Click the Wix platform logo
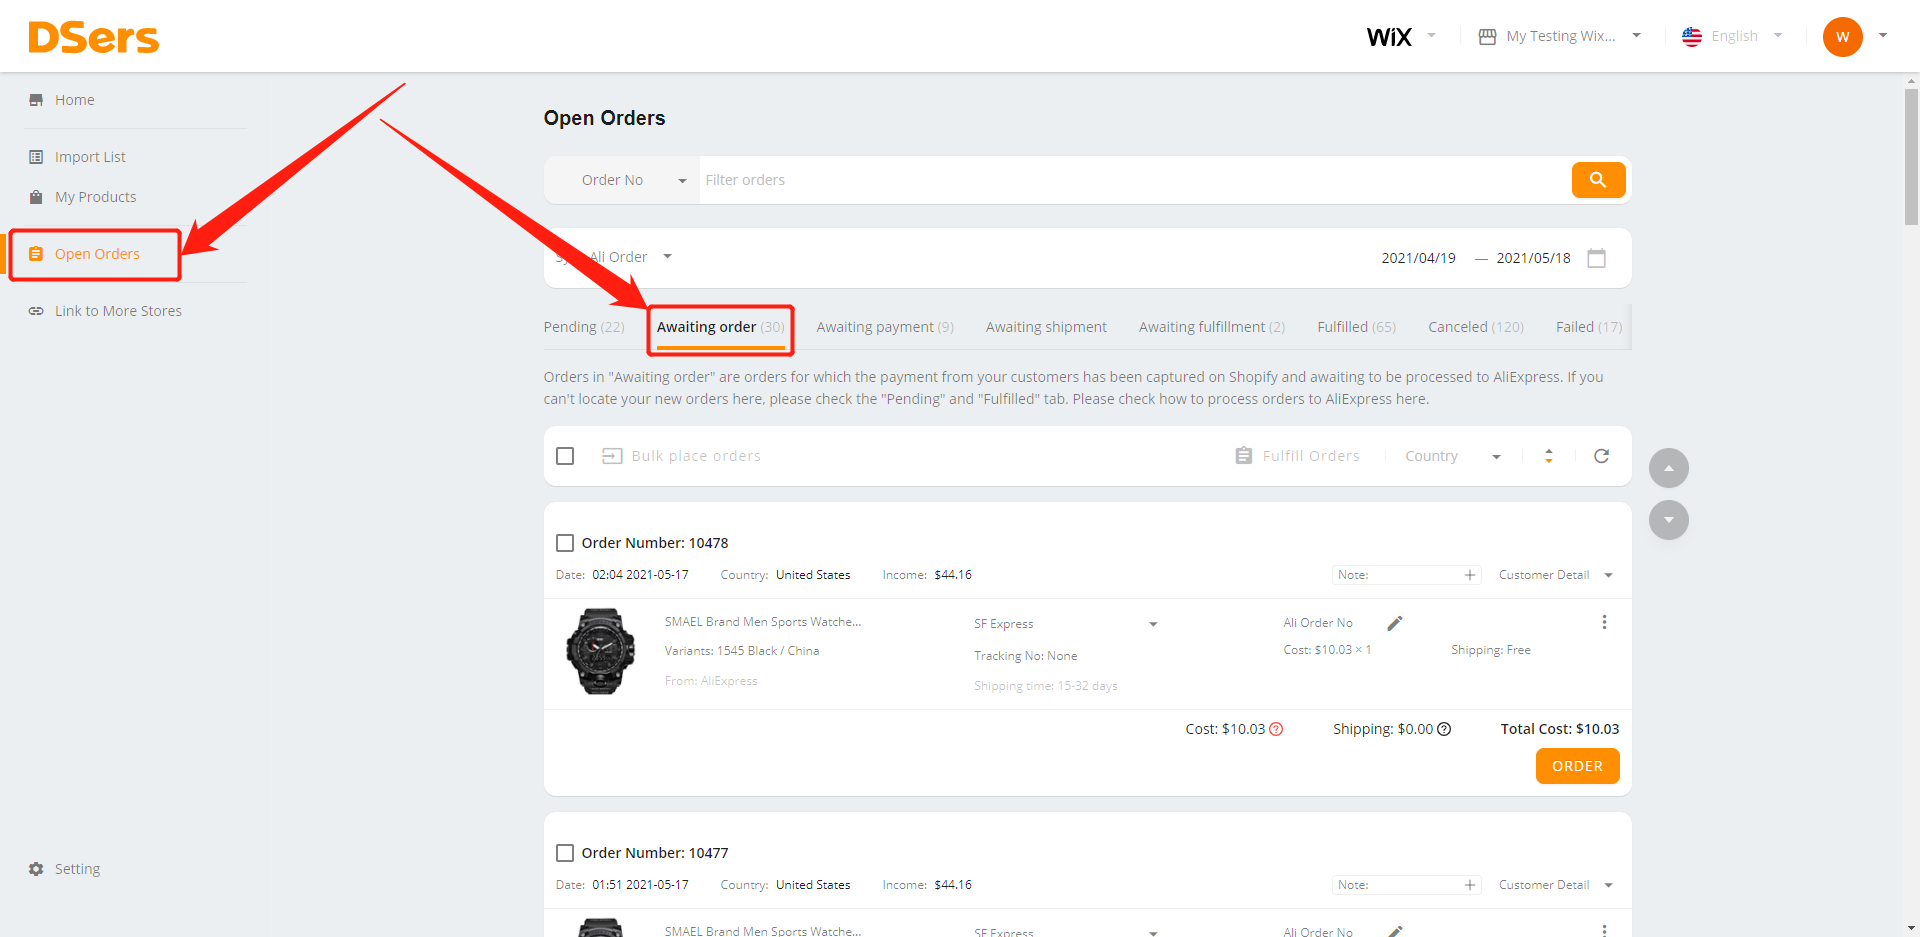 [1389, 37]
